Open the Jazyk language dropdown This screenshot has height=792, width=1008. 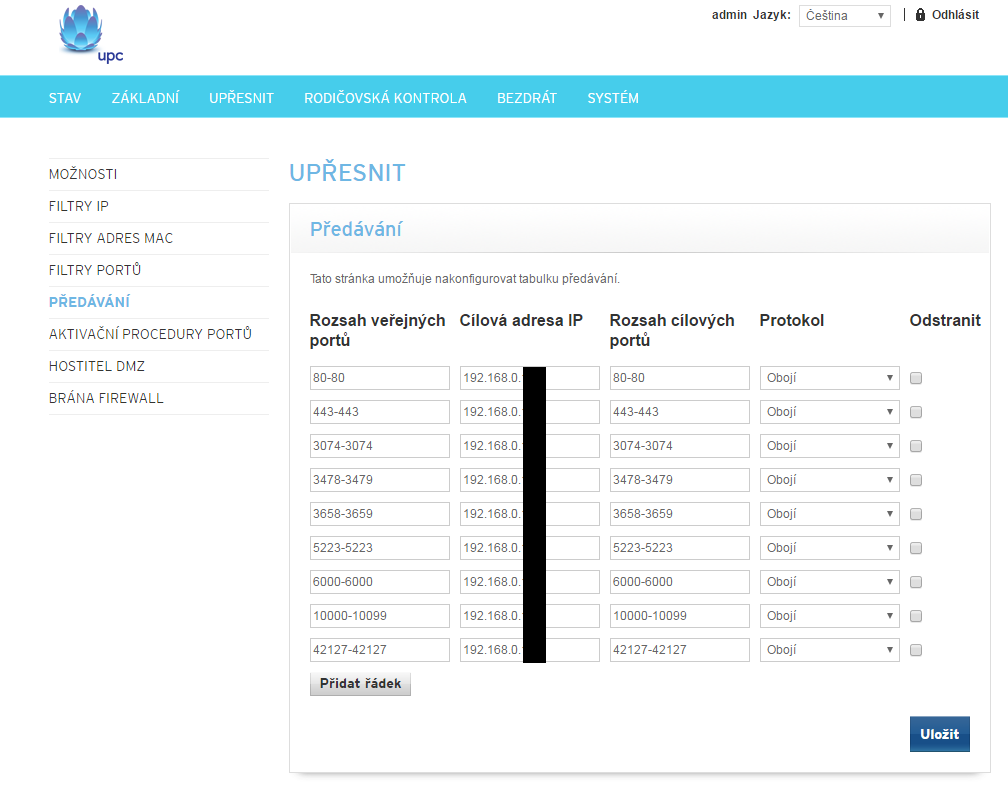tap(844, 16)
